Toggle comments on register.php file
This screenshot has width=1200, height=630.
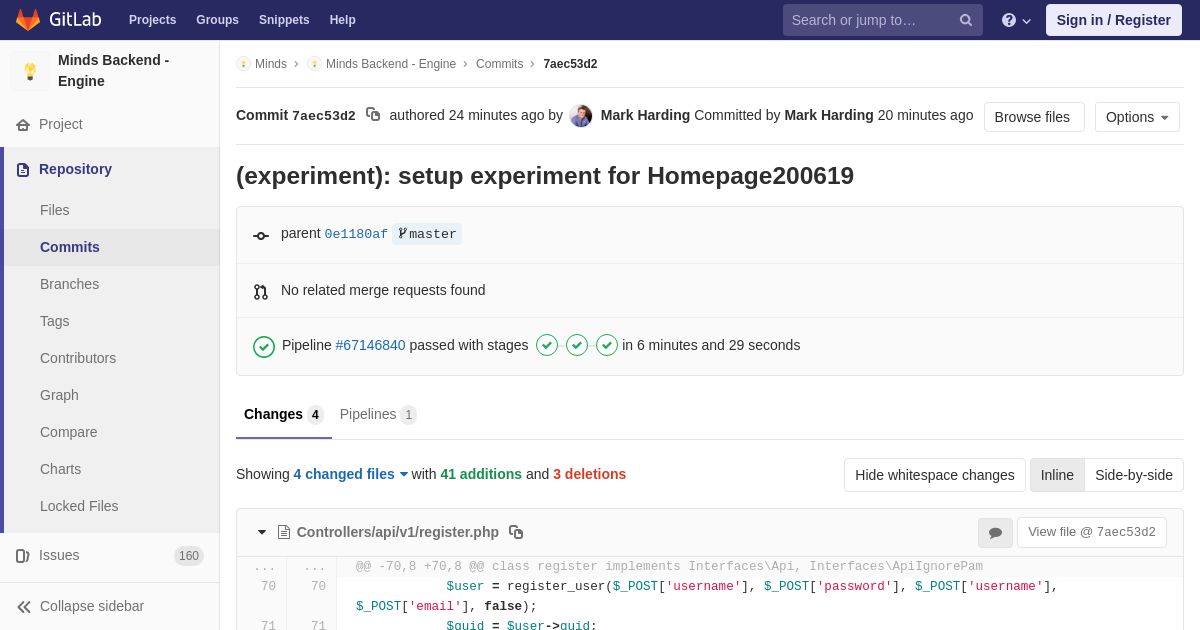click(x=995, y=533)
